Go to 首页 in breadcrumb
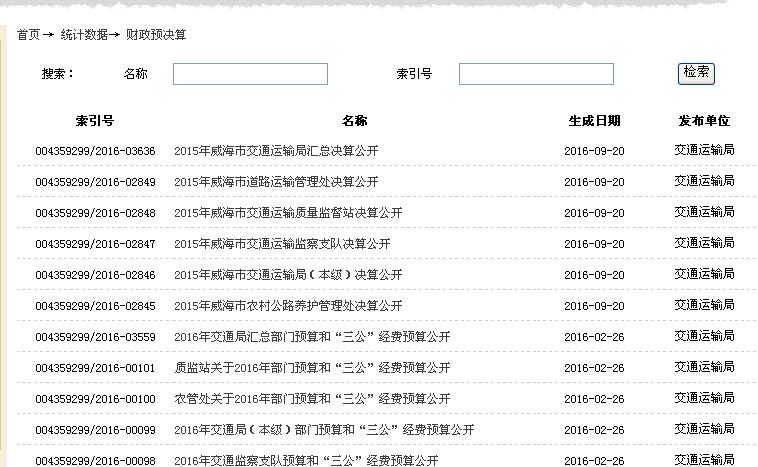 28,35
